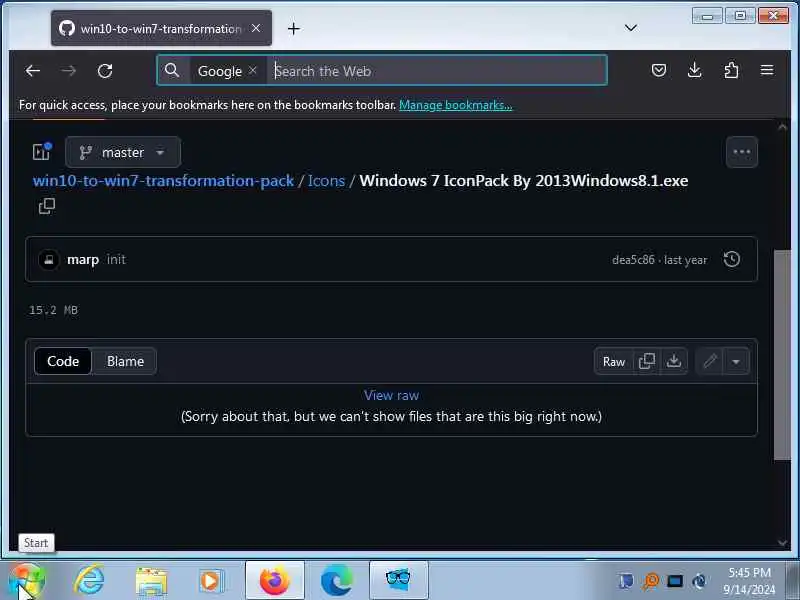The image size is (800, 600).
Task: Open the Manage bookmarks link
Action: pos(456,105)
